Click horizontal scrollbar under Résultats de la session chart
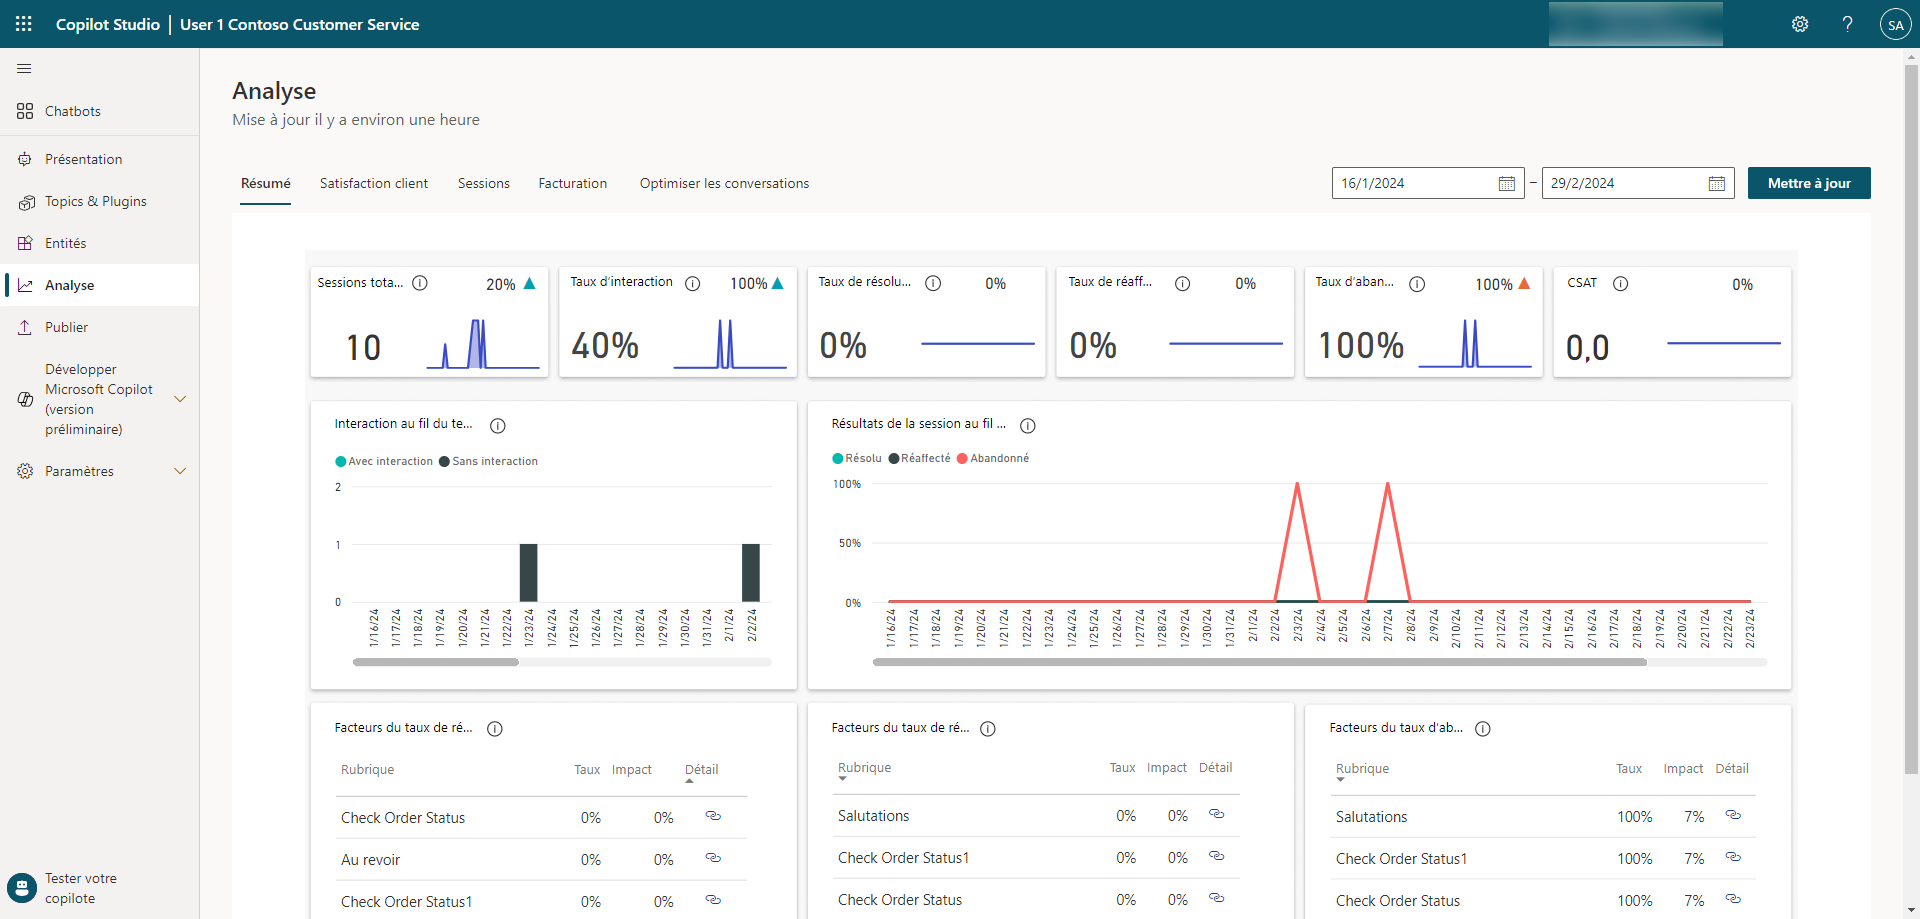 coord(1260,662)
